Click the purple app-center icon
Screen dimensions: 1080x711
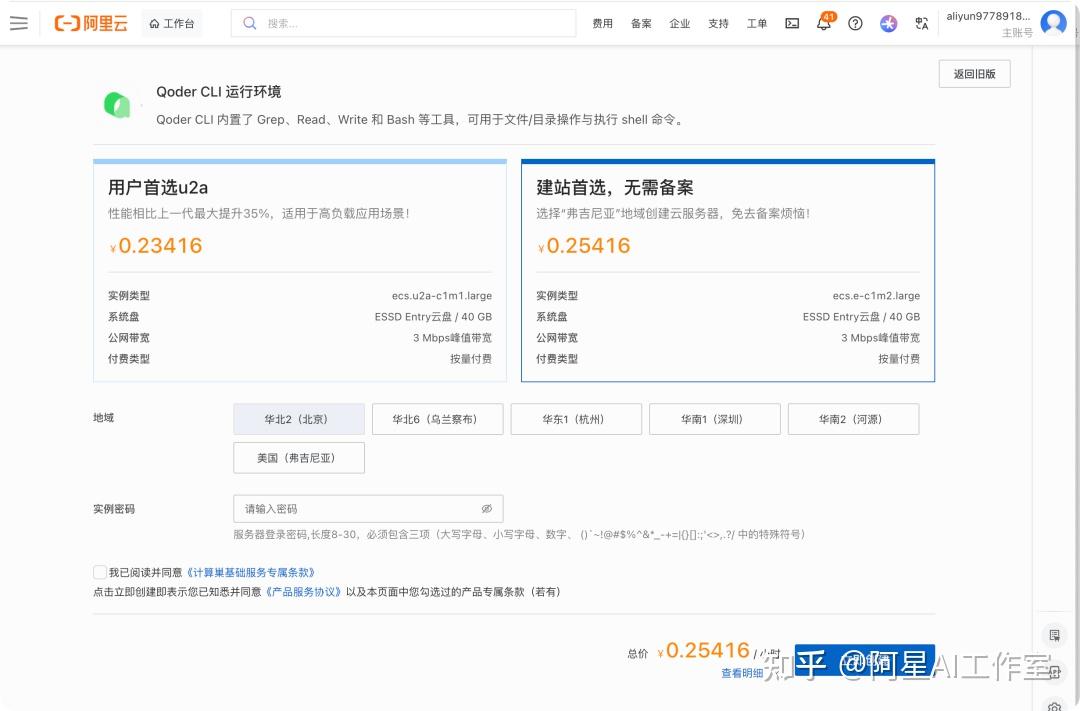[888, 23]
